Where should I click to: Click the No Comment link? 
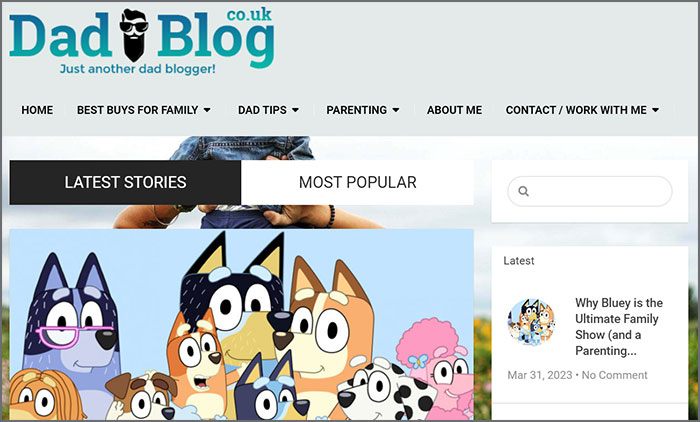(x=614, y=375)
